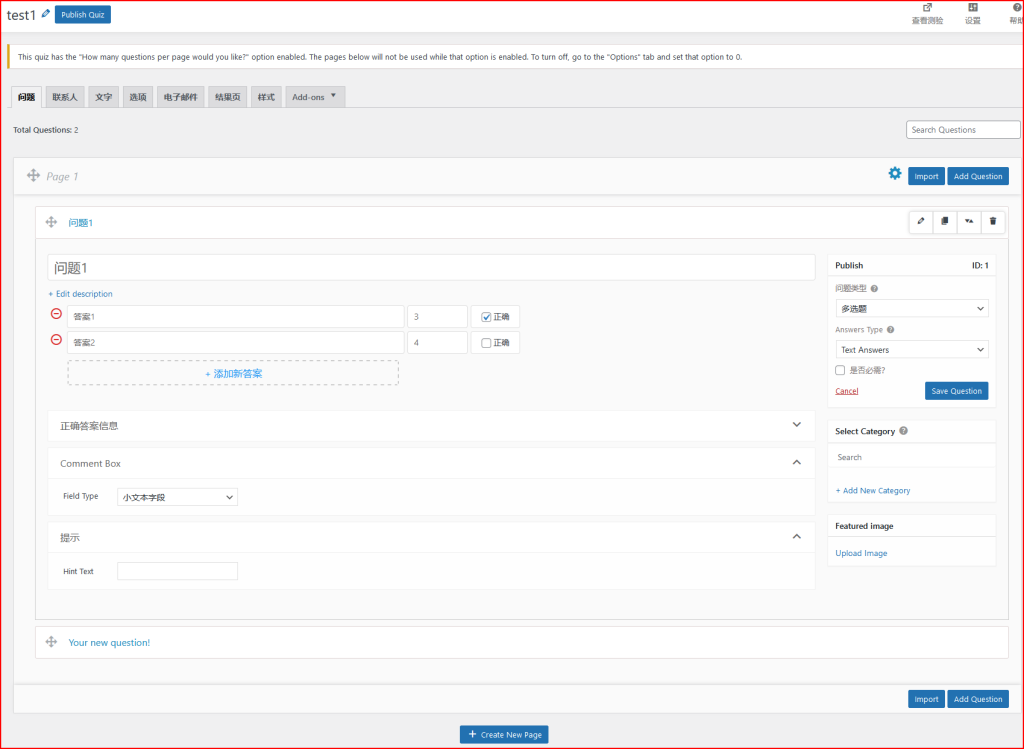The image size is (1024, 749).
Task: Remove 答案2 with the red minus icon
Action: coord(56,340)
